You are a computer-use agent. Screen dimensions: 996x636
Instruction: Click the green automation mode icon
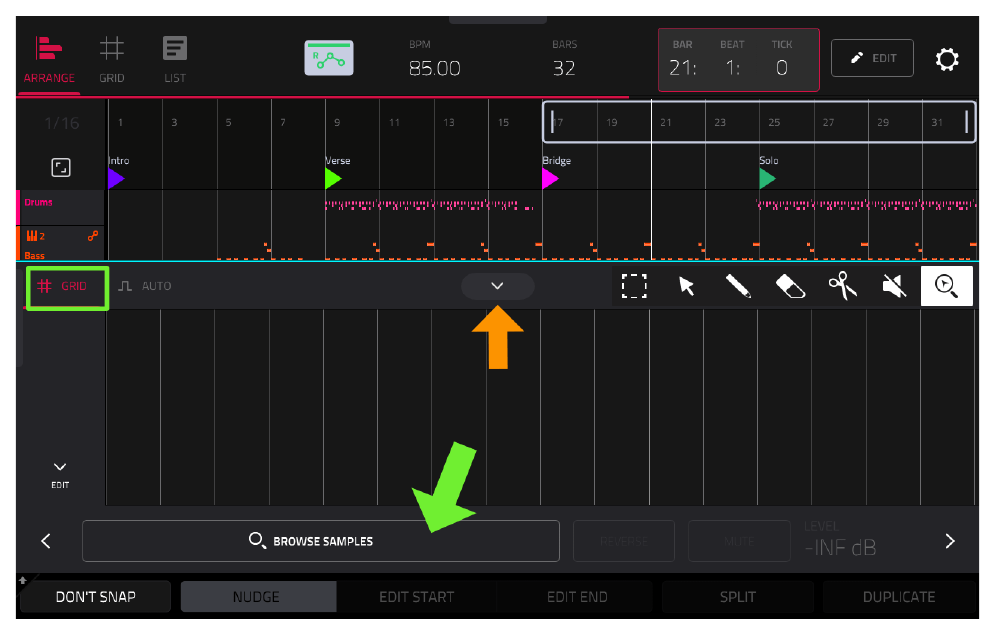tap(329, 58)
